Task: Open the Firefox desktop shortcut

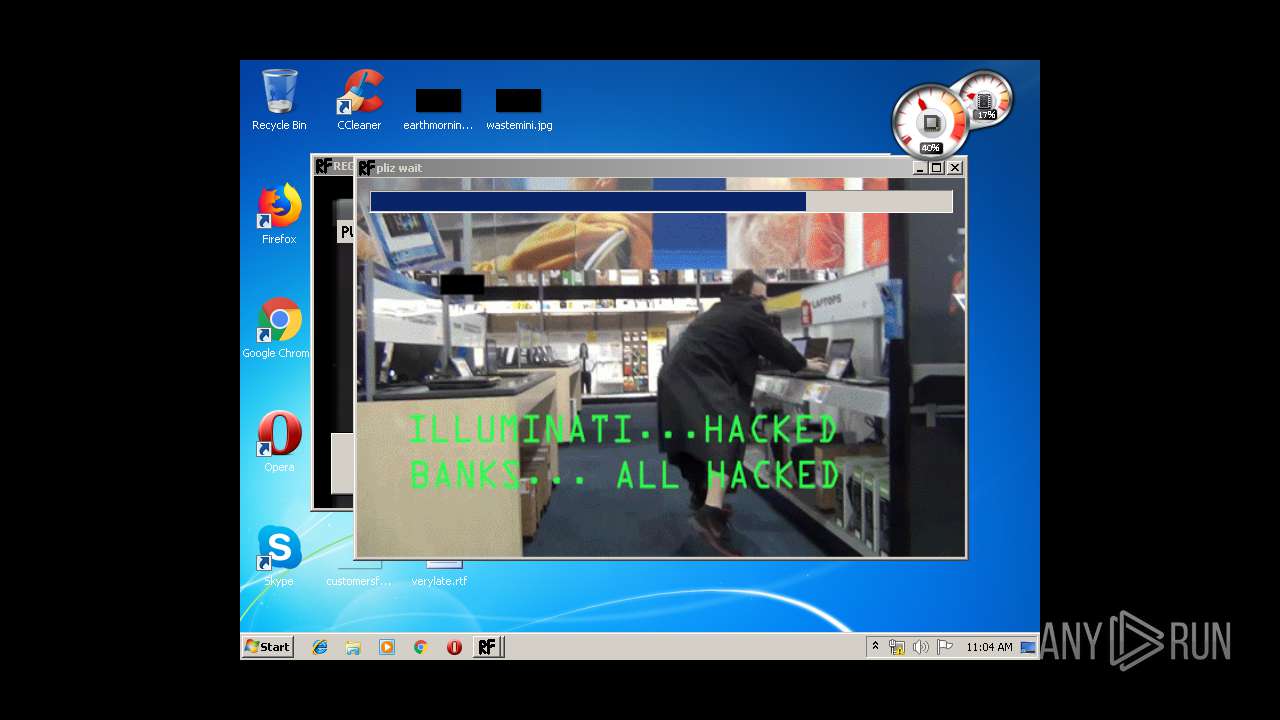Action: click(279, 214)
